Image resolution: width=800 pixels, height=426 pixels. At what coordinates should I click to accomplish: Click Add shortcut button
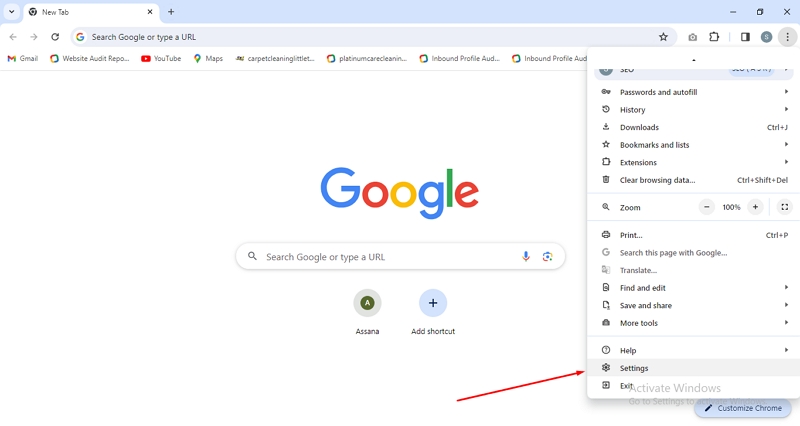tap(433, 312)
